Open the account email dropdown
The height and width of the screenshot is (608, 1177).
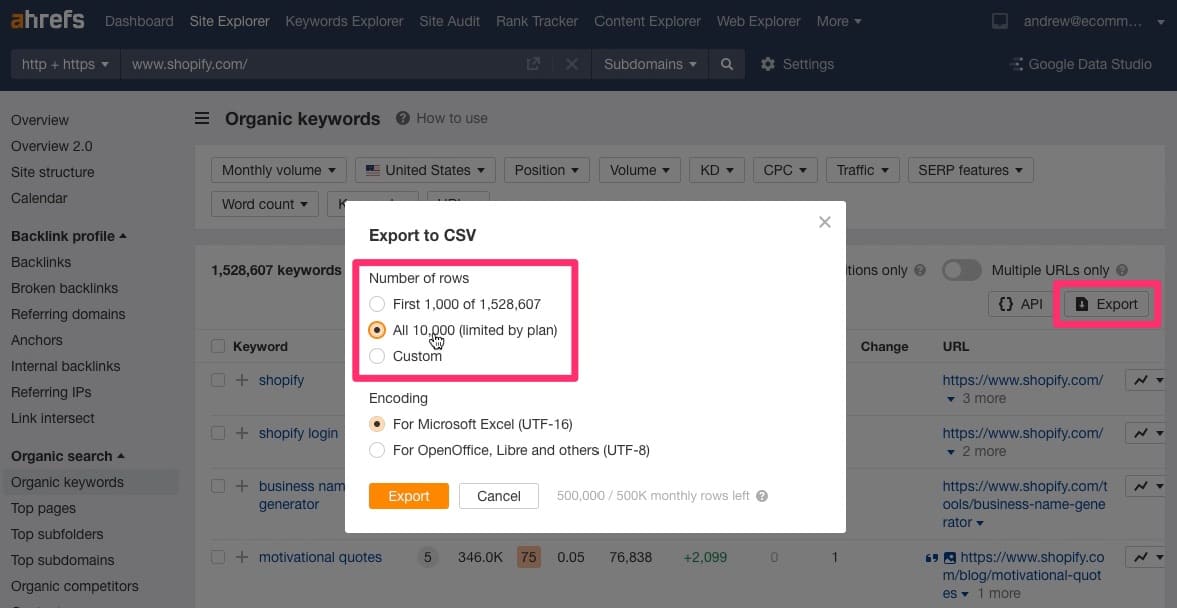(1094, 22)
